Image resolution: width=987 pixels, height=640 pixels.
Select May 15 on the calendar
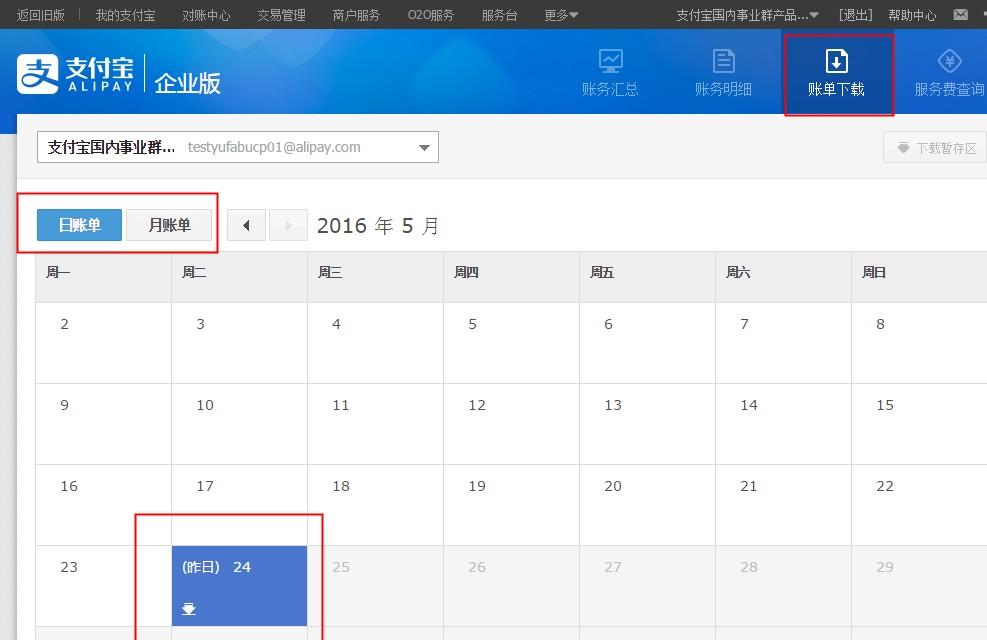coord(919,424)
